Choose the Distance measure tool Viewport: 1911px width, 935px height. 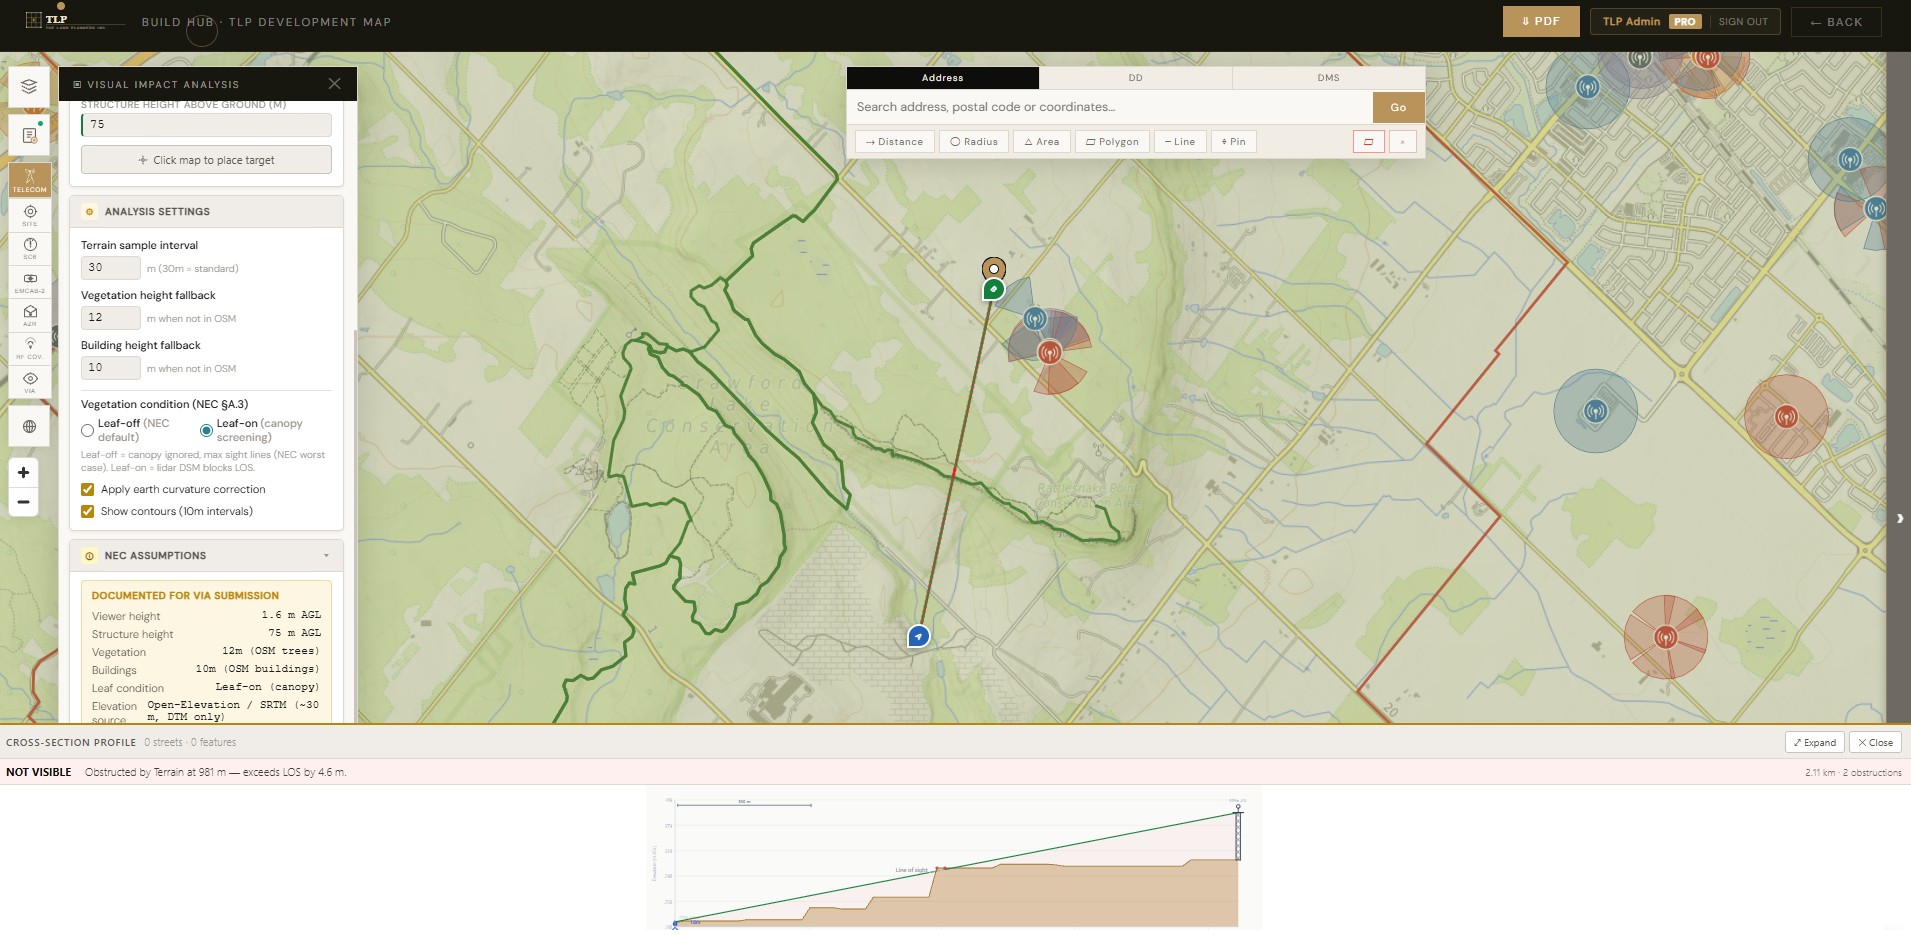(895, 142)
